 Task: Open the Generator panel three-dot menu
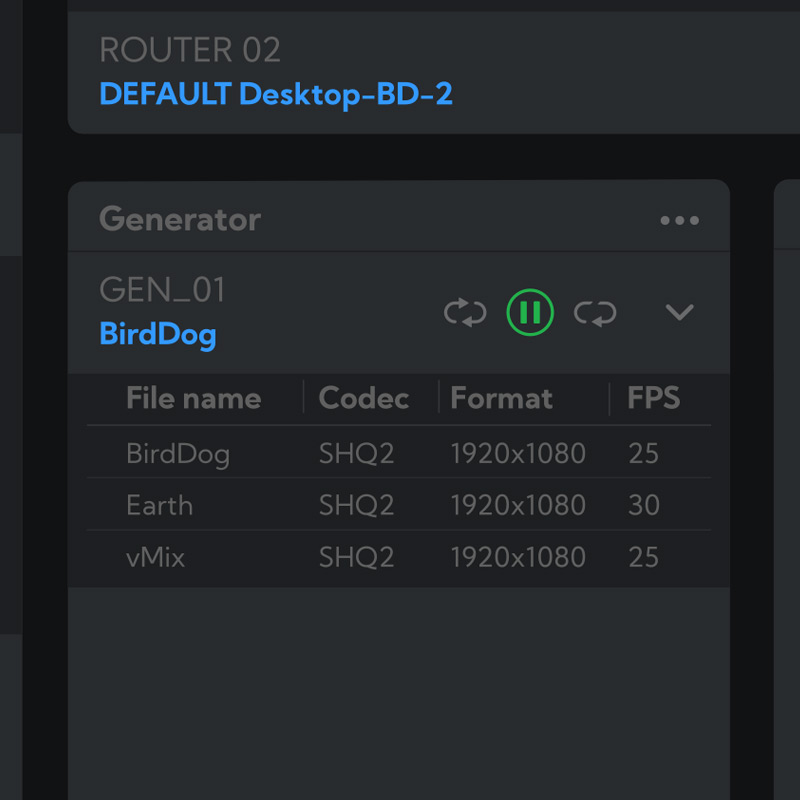point(679,220)
